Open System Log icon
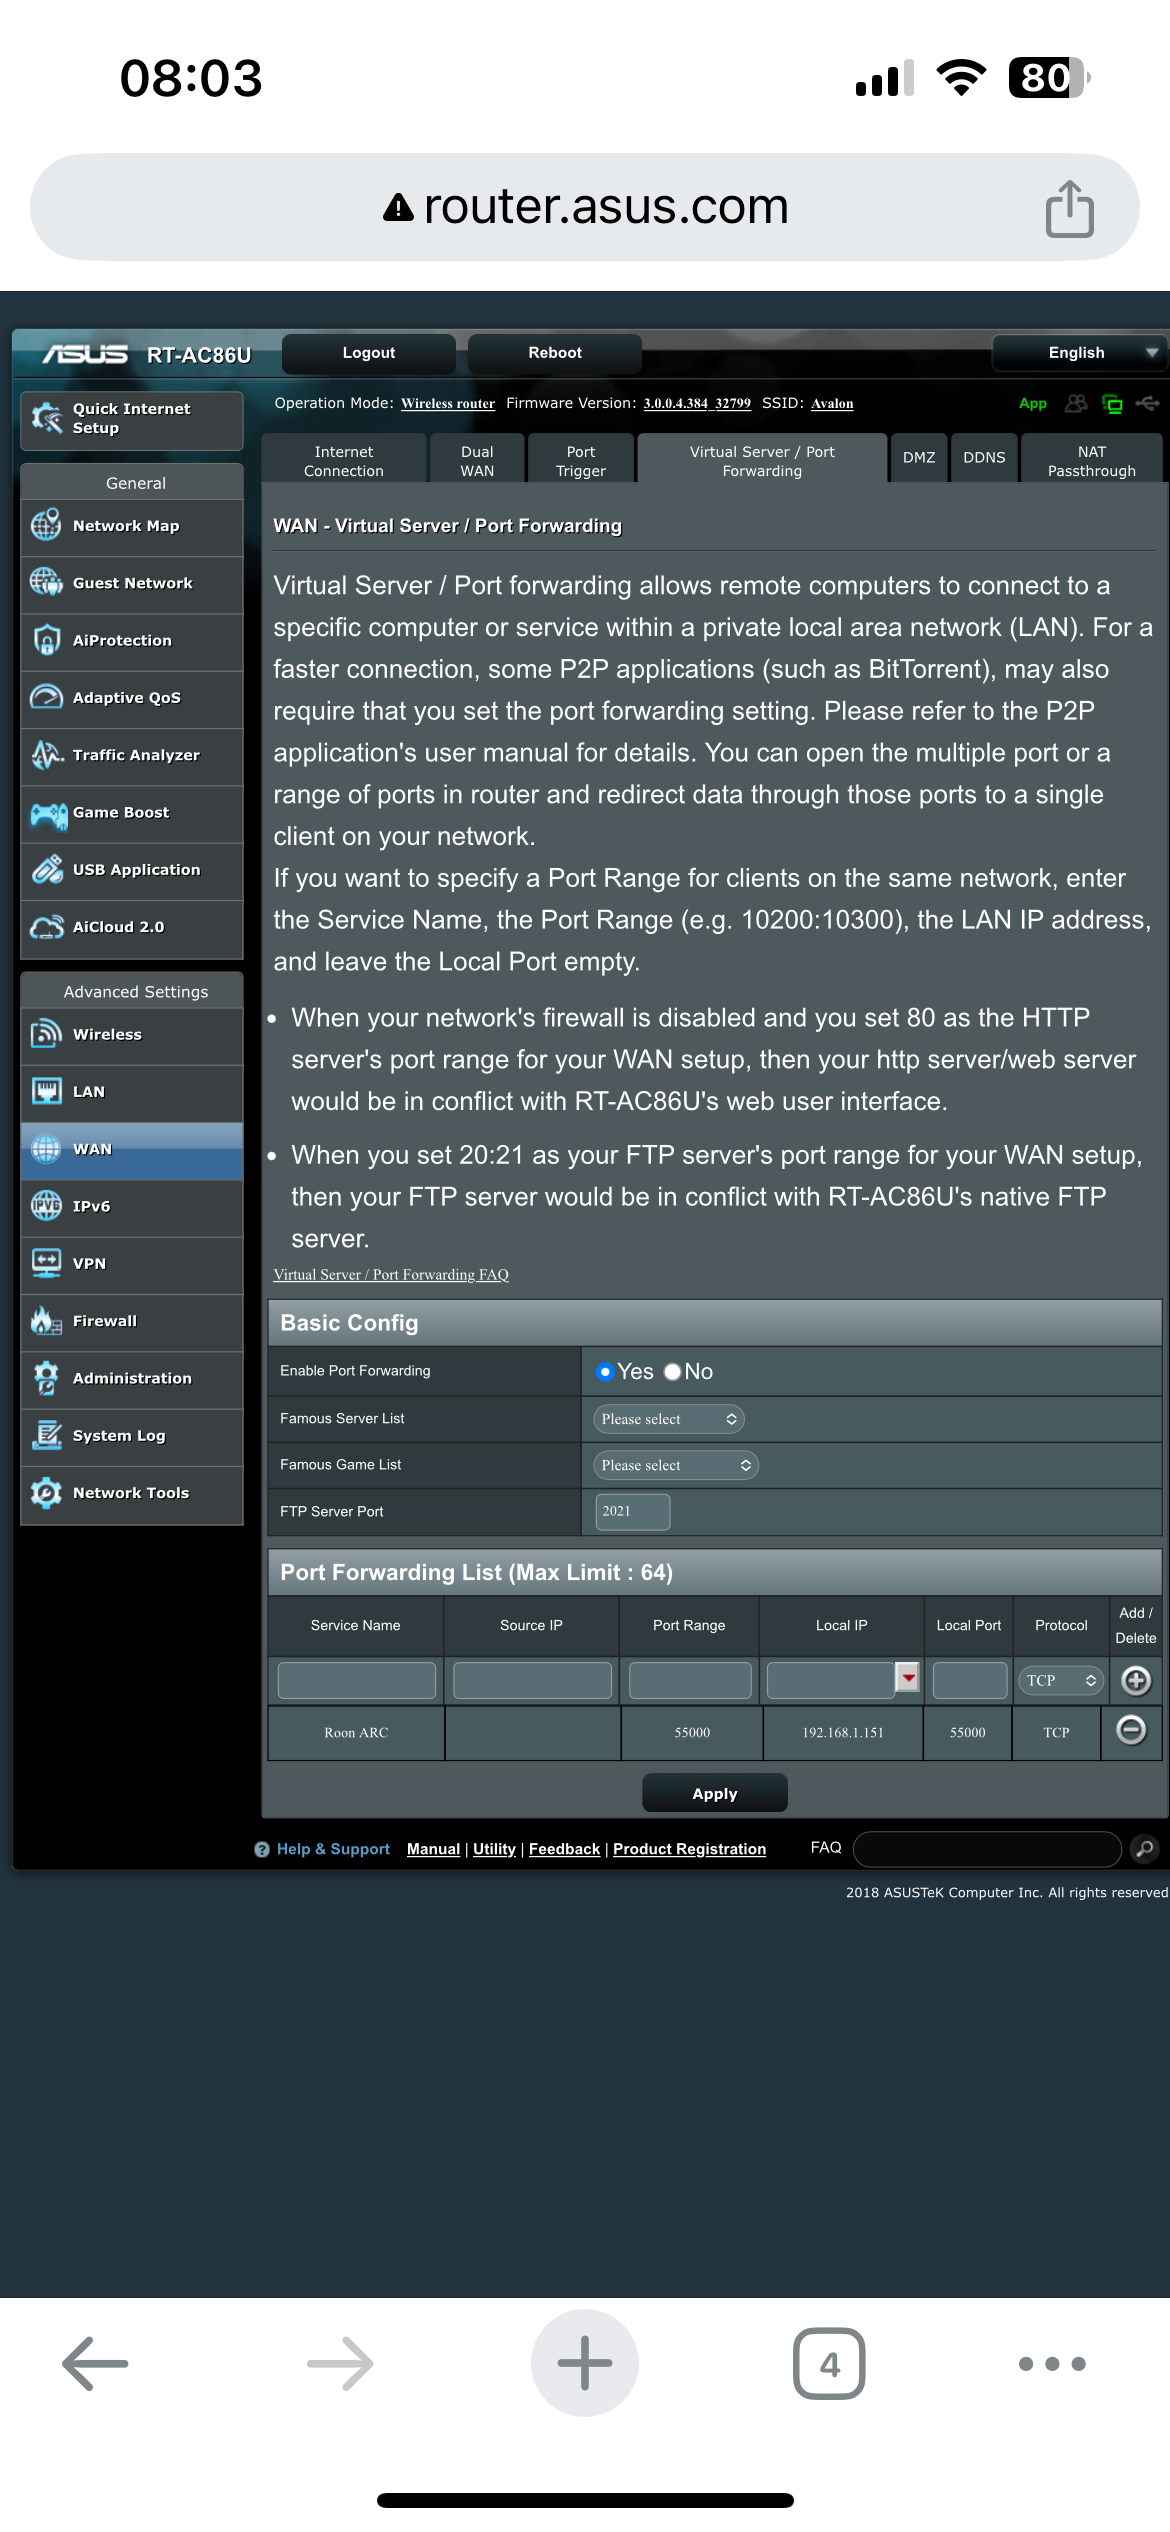Viewport: 1170px width, 2532px height. [x=46, y=1435]
